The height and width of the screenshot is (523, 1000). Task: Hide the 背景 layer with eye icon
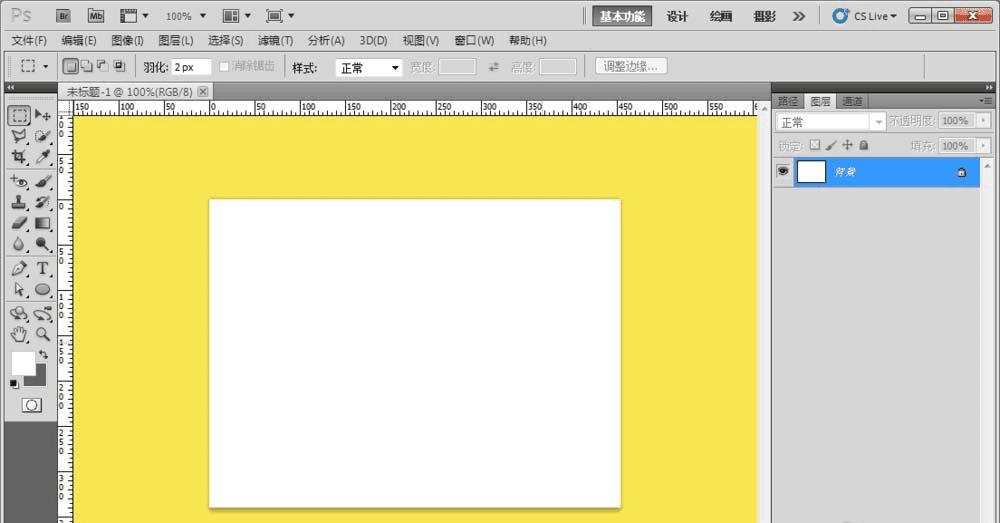pos(783,172)
